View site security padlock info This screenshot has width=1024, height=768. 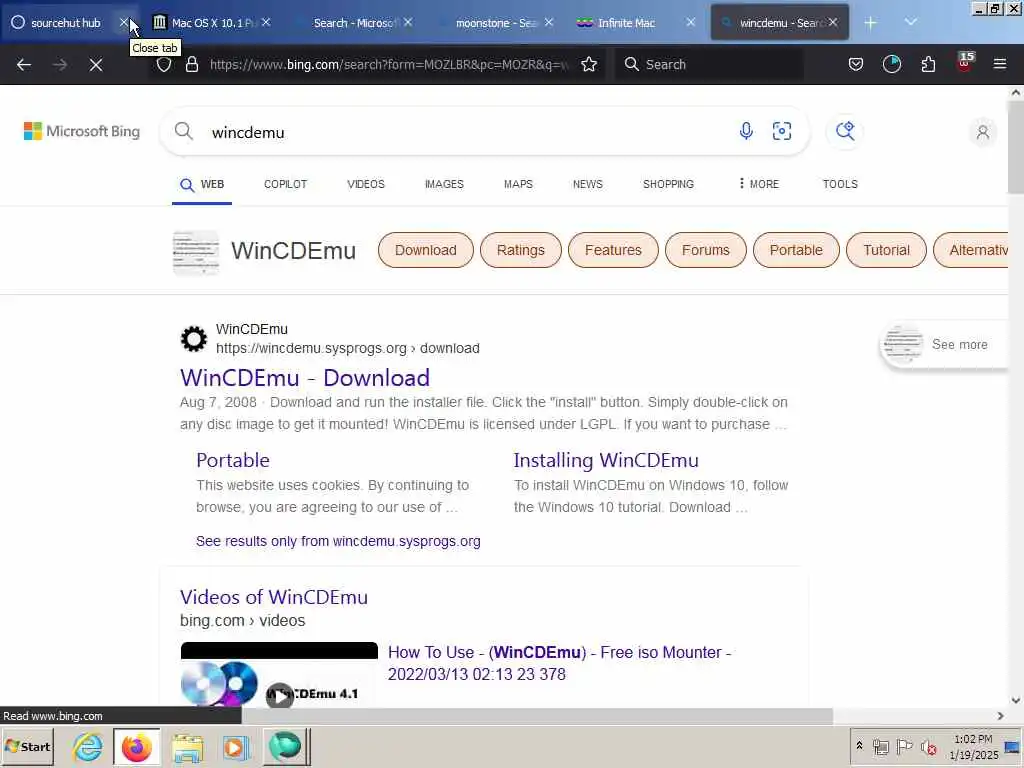click(191, 64)
